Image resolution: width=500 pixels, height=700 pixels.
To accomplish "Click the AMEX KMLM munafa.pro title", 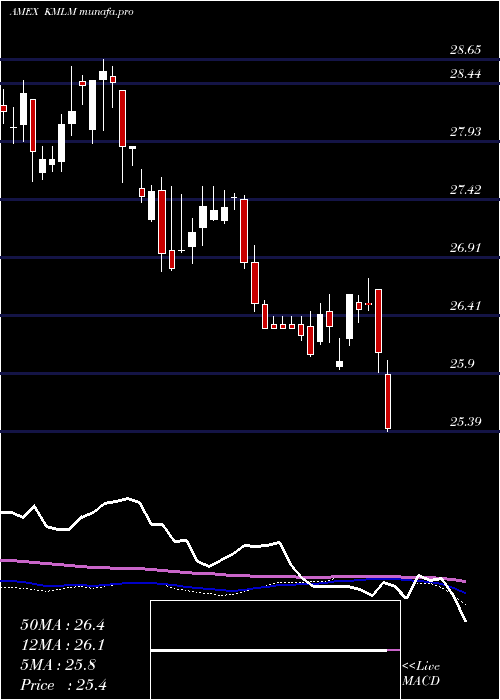I will pyautogui.click(x=71, y=12).
